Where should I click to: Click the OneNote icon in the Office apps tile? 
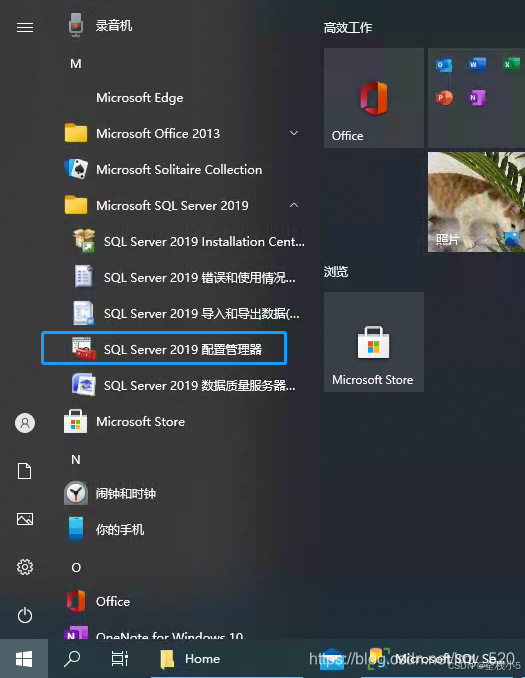pyautogui.click(x=477, y=98)
